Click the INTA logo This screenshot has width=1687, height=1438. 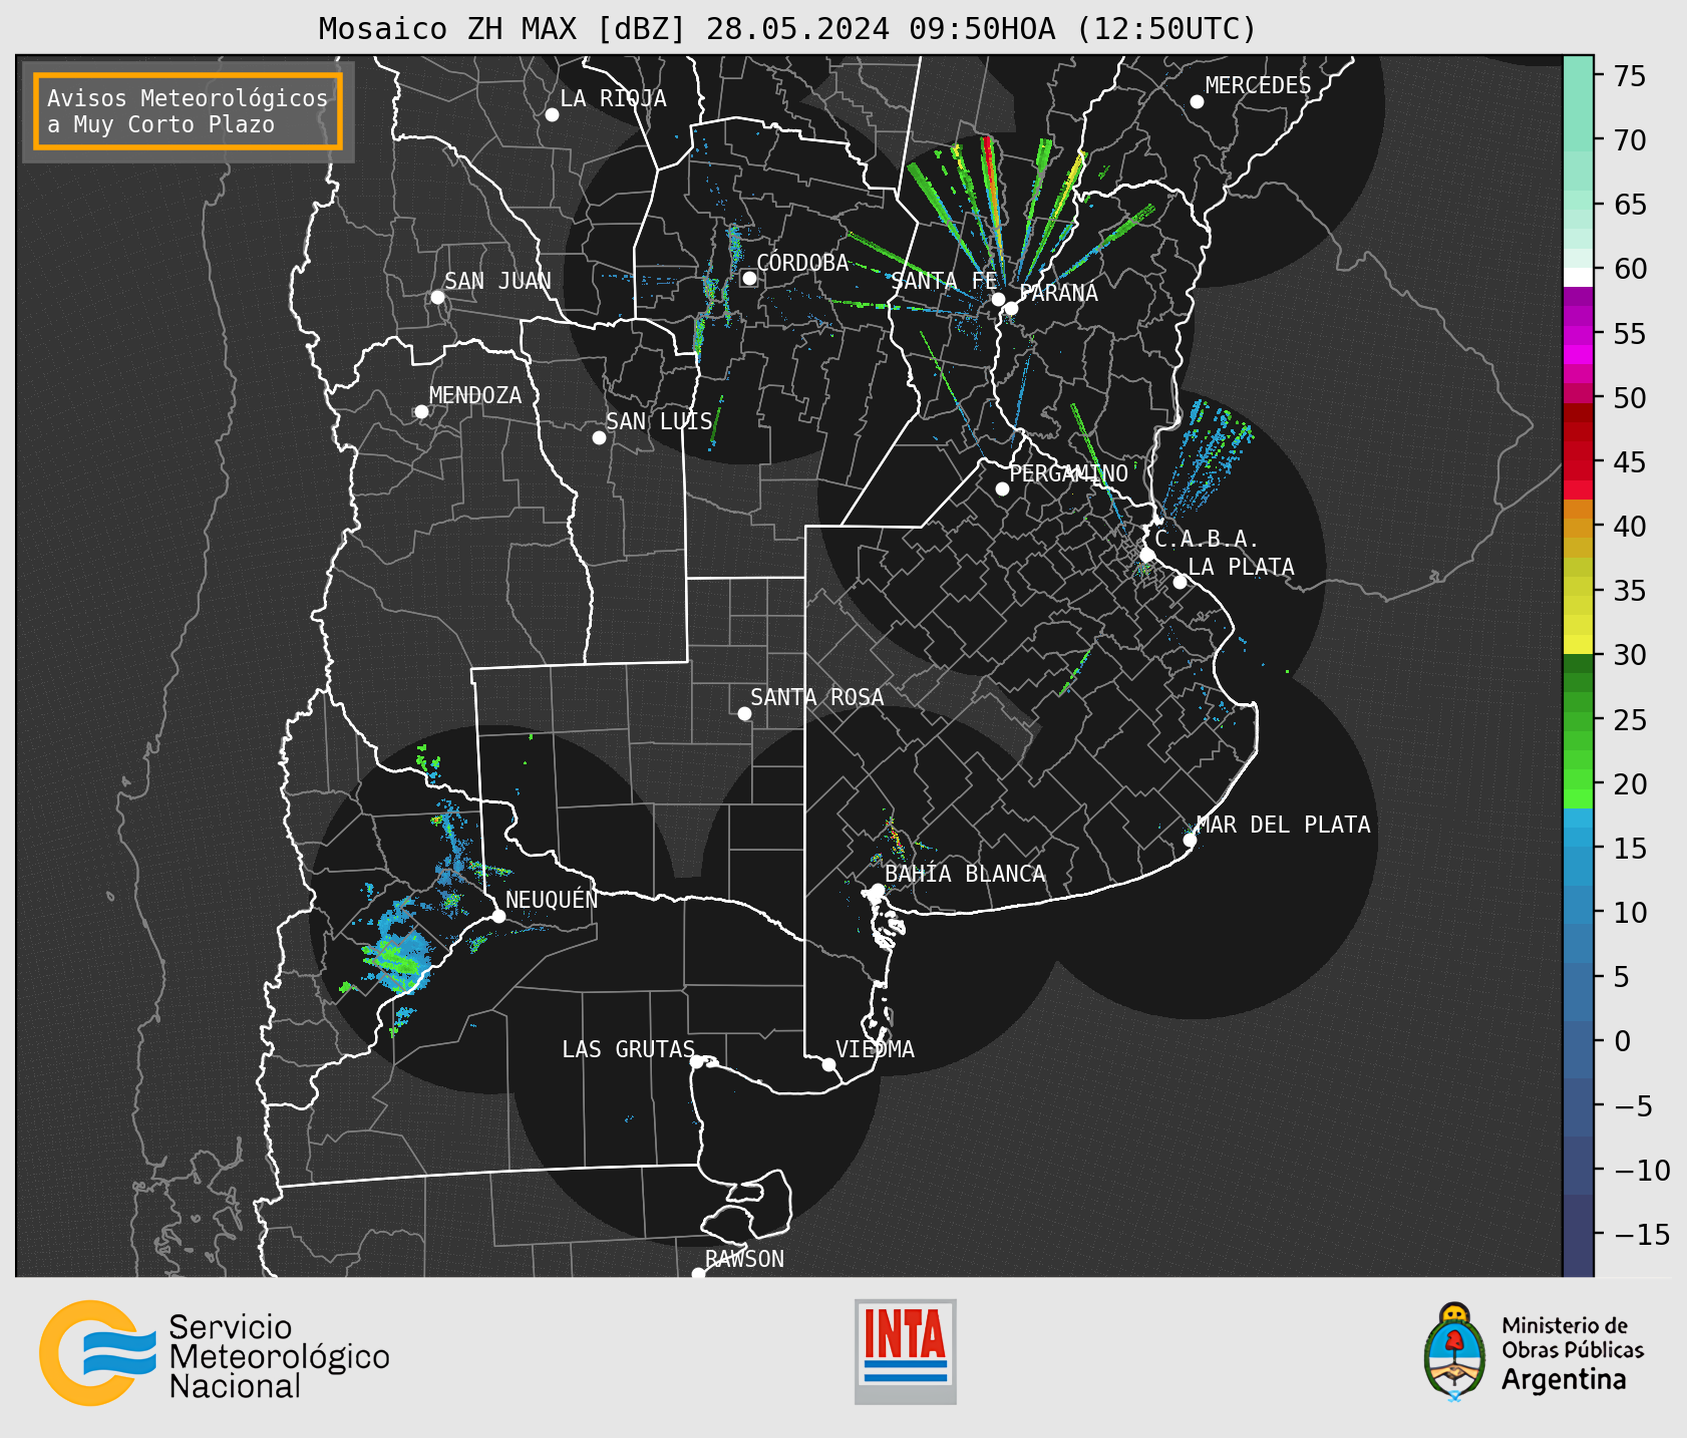905,1351
